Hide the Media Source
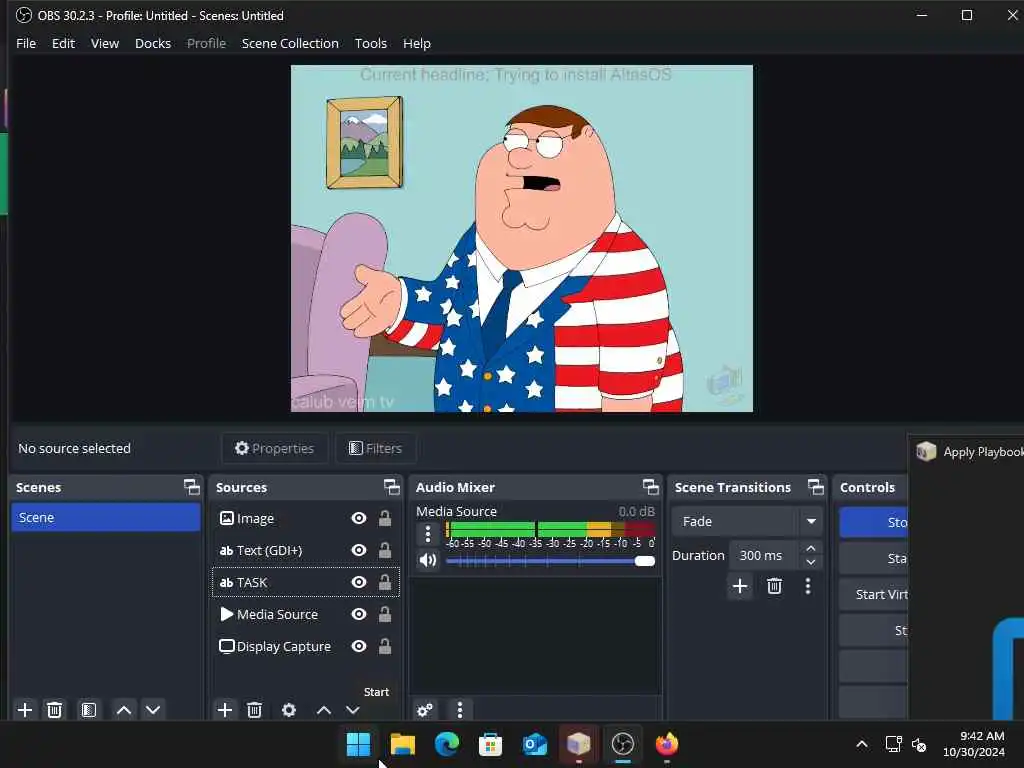Image resolution: width=1024 pixels, height=768 pixels. [x=359, y=614]
